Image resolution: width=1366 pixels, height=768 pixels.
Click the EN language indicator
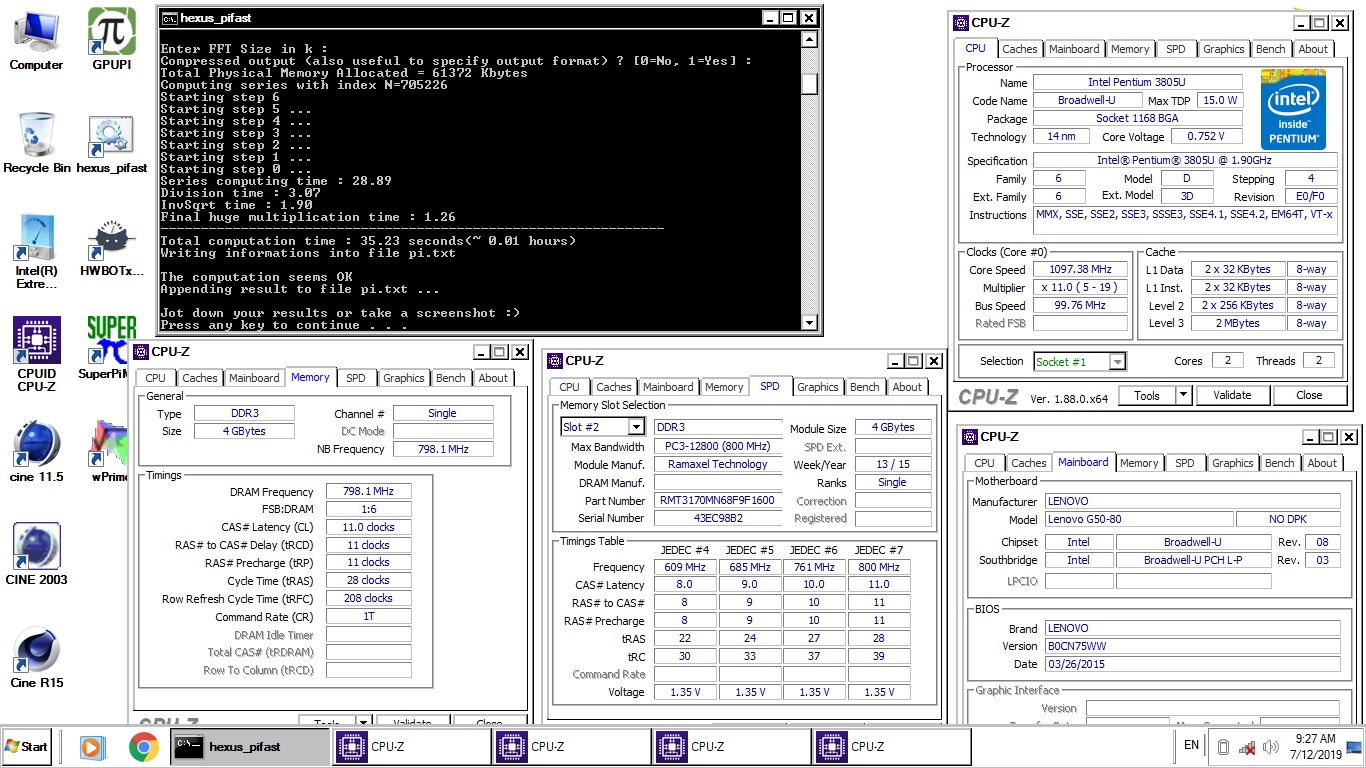[1191, 745]
